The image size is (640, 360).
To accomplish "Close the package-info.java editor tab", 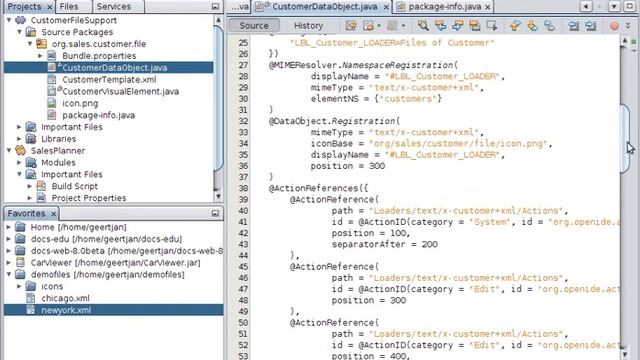I will tap(487, 7).
